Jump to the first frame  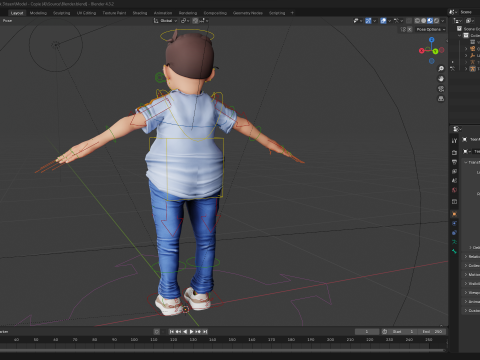171,332
